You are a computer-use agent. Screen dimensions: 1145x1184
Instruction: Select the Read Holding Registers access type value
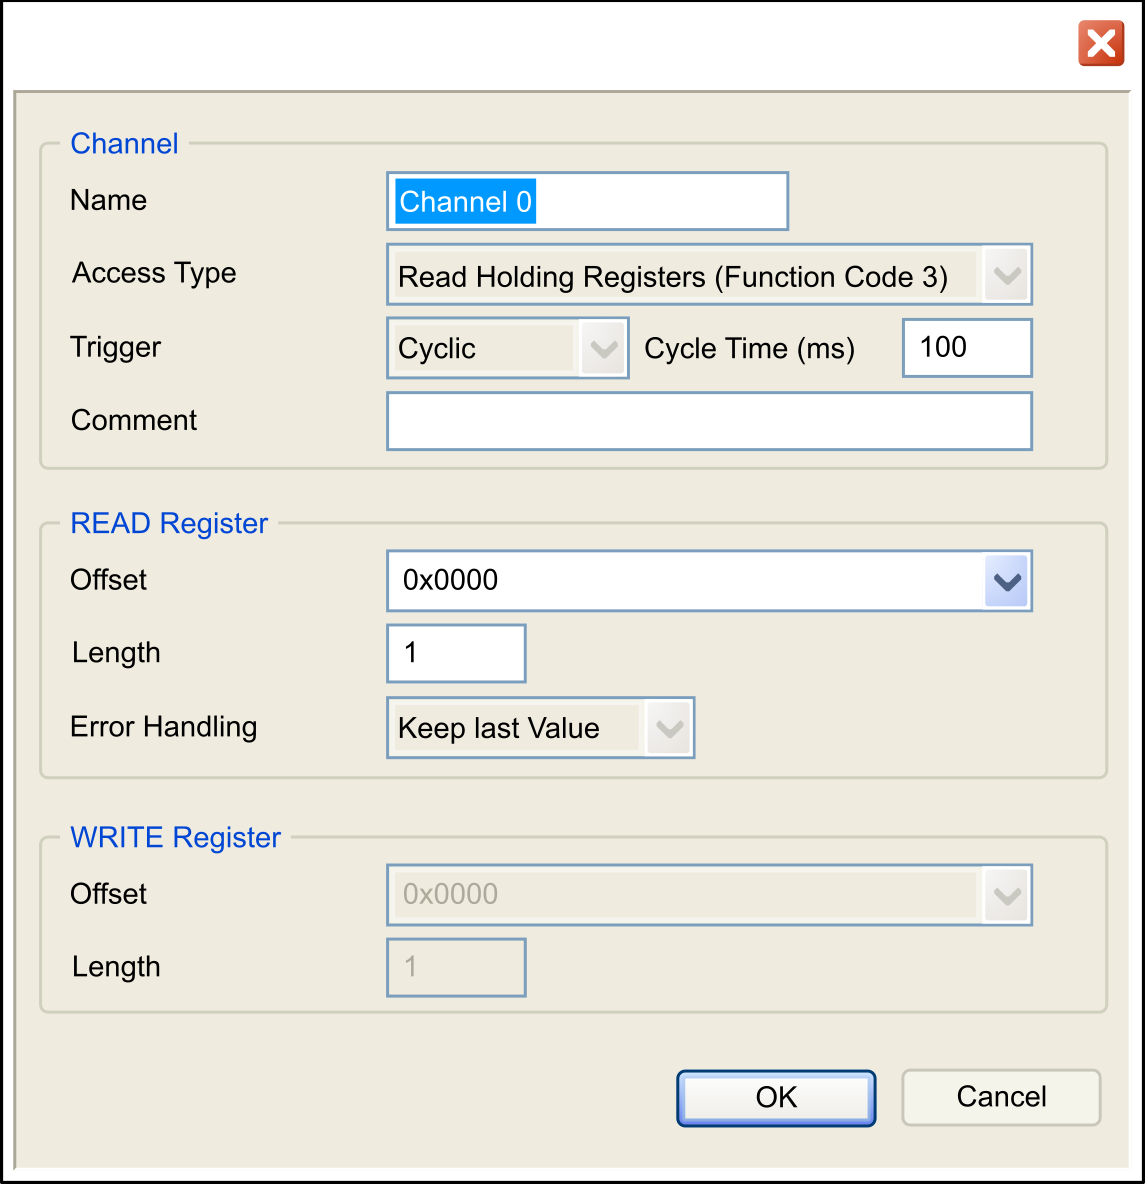[x=673, y=277]
